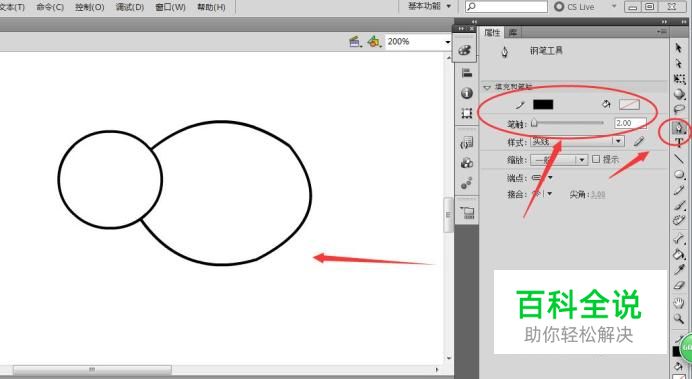Open the workspace 基本功能 dropdown
Image resolution: width=692 pixels, height=379 pixels.
[429, 6]
